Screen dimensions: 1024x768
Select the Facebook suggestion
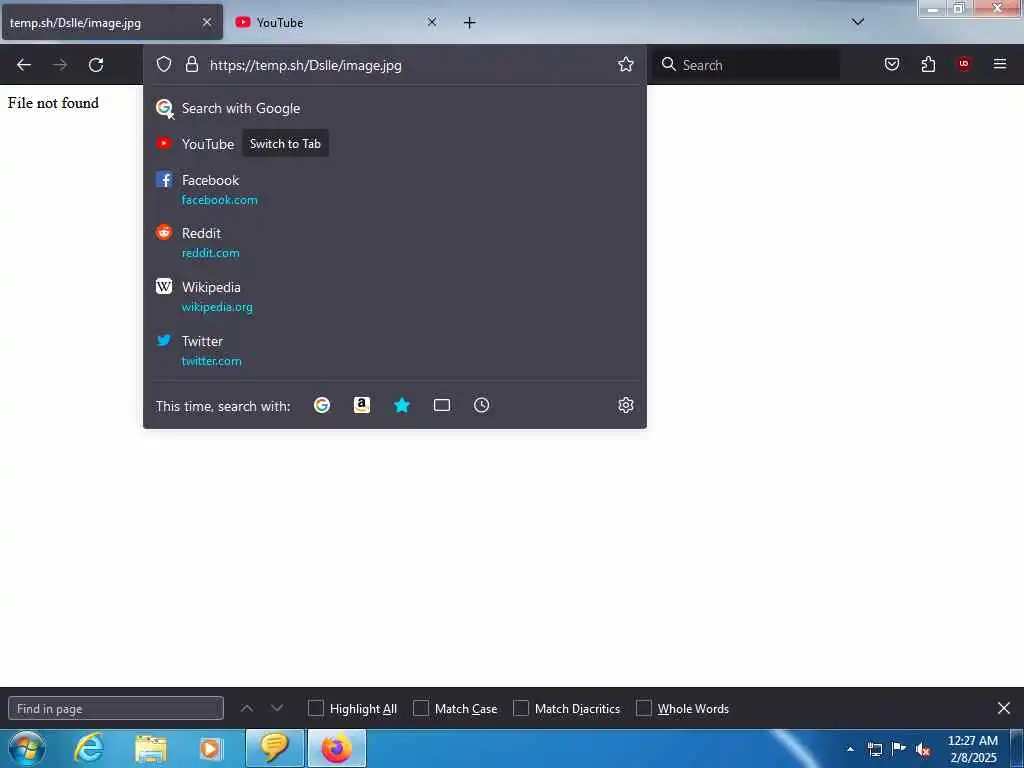tap(394, 189)
